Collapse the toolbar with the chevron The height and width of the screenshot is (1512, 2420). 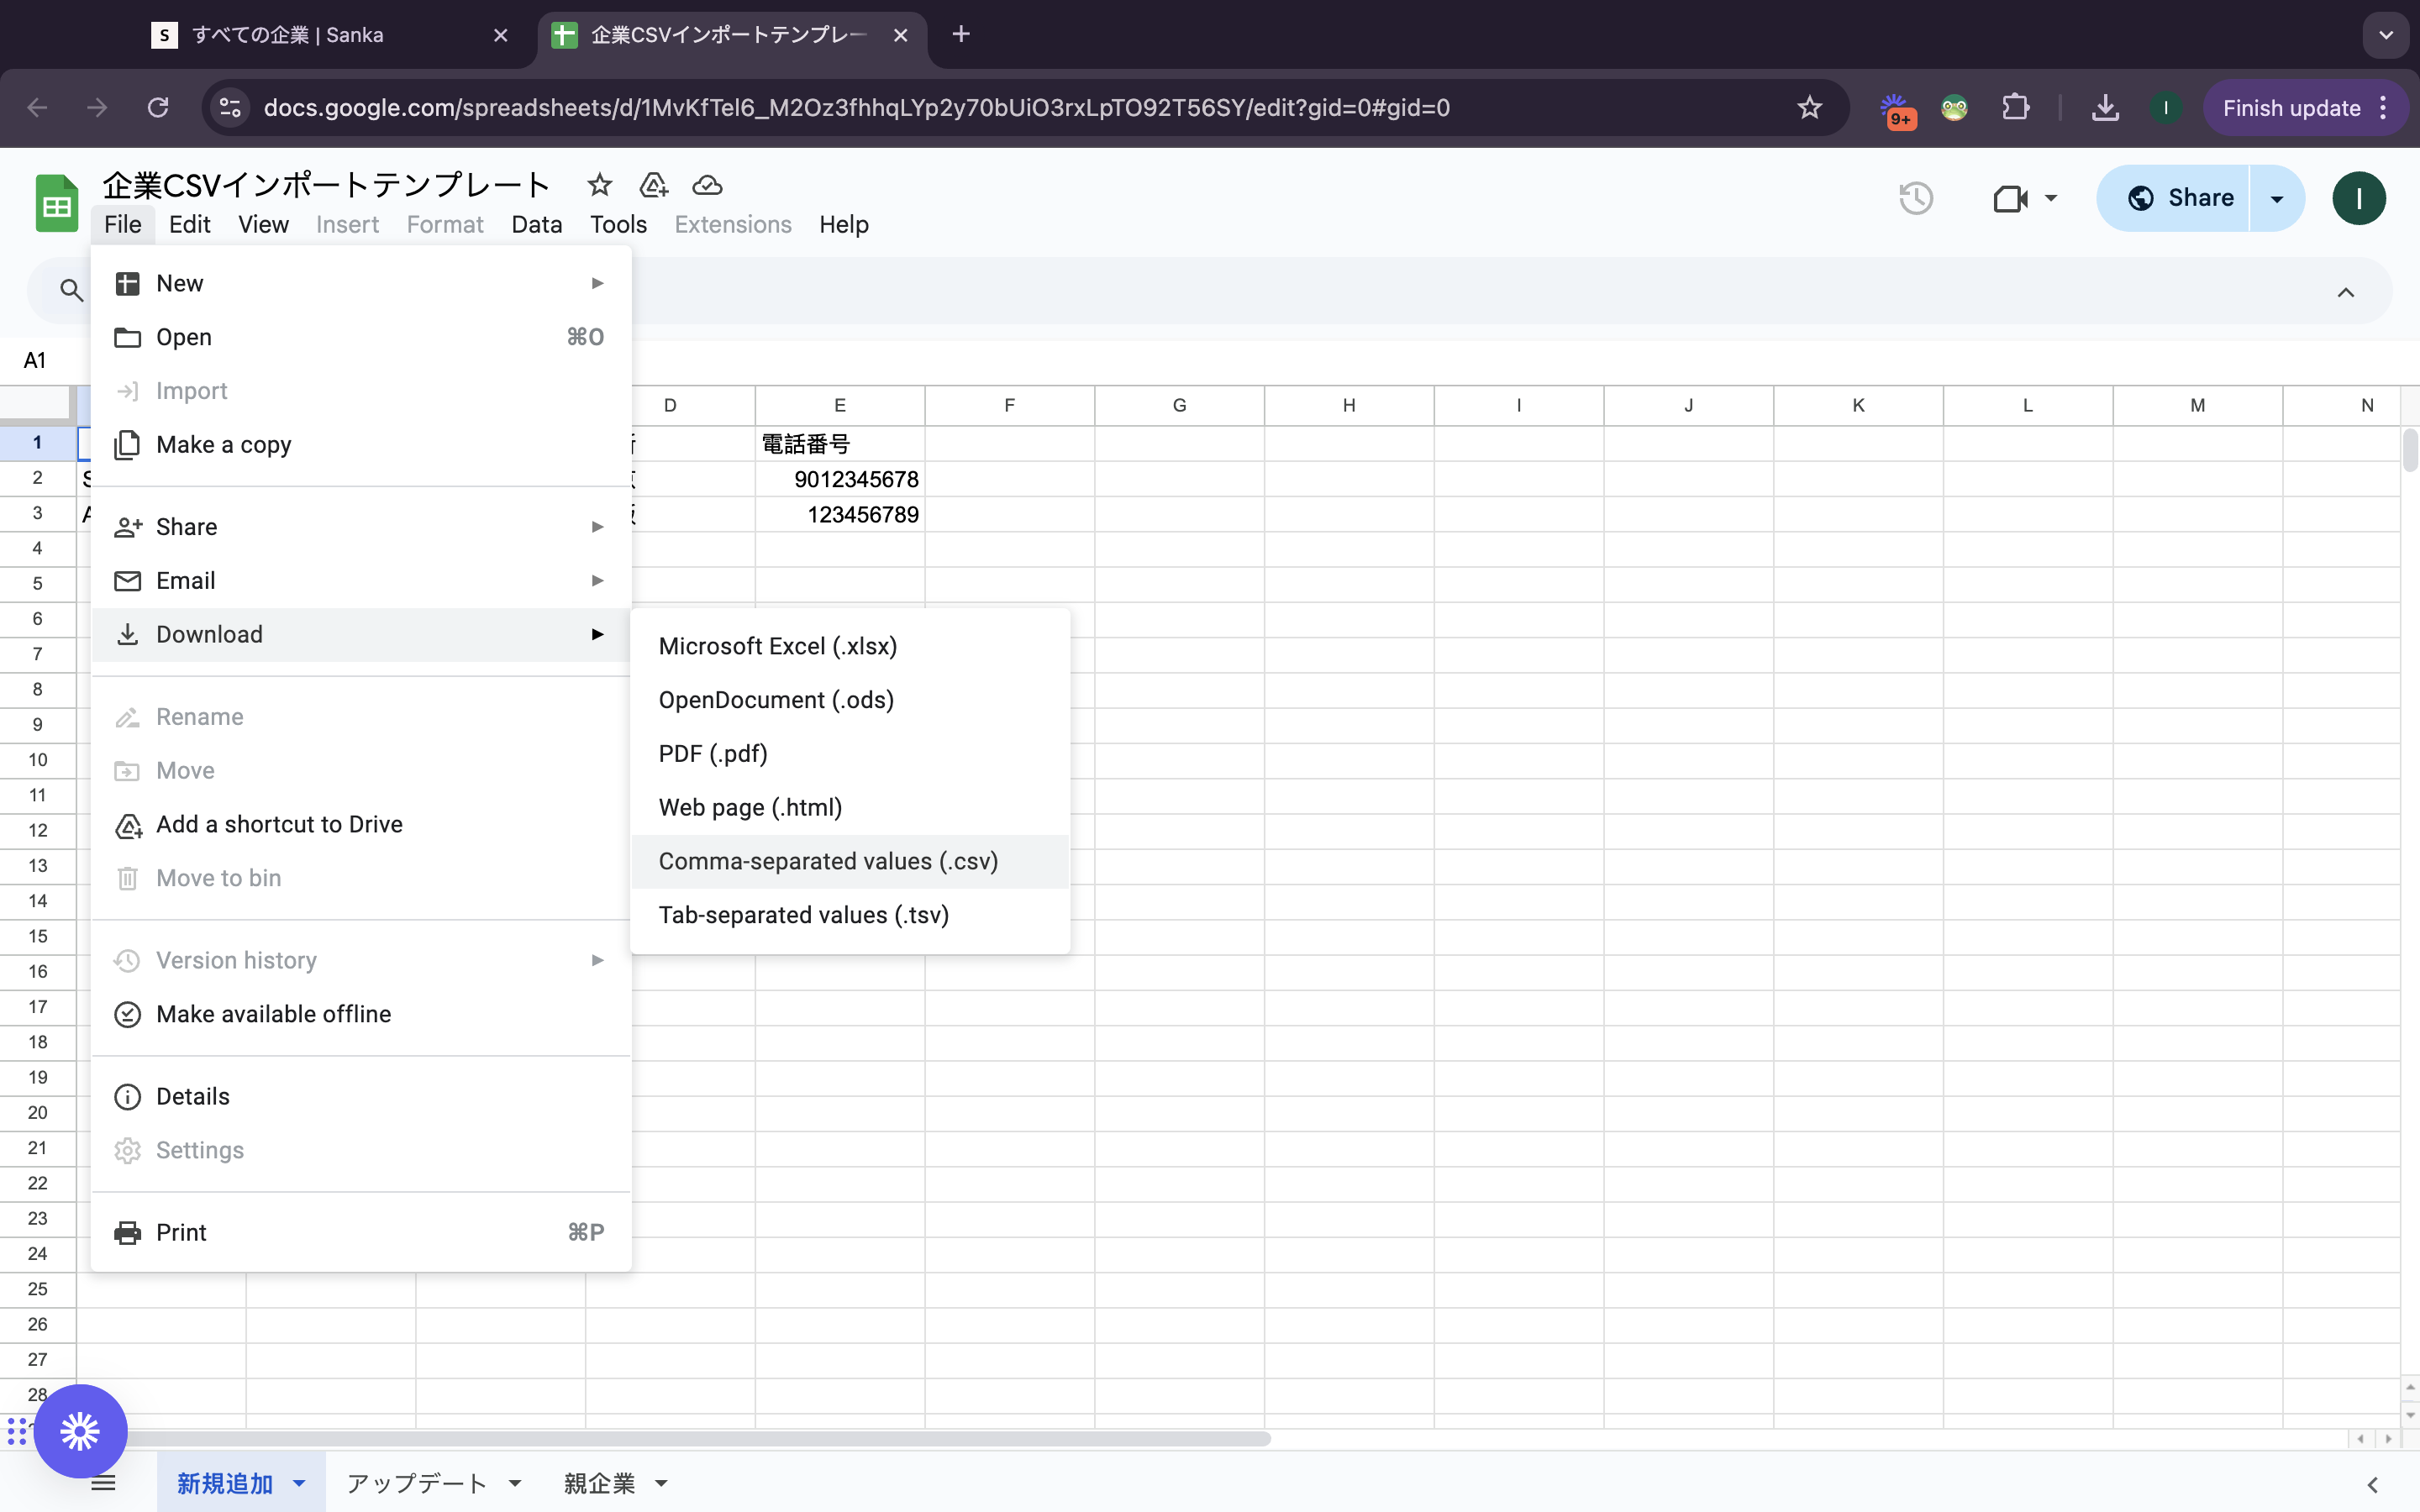[x=2345, y=292]
